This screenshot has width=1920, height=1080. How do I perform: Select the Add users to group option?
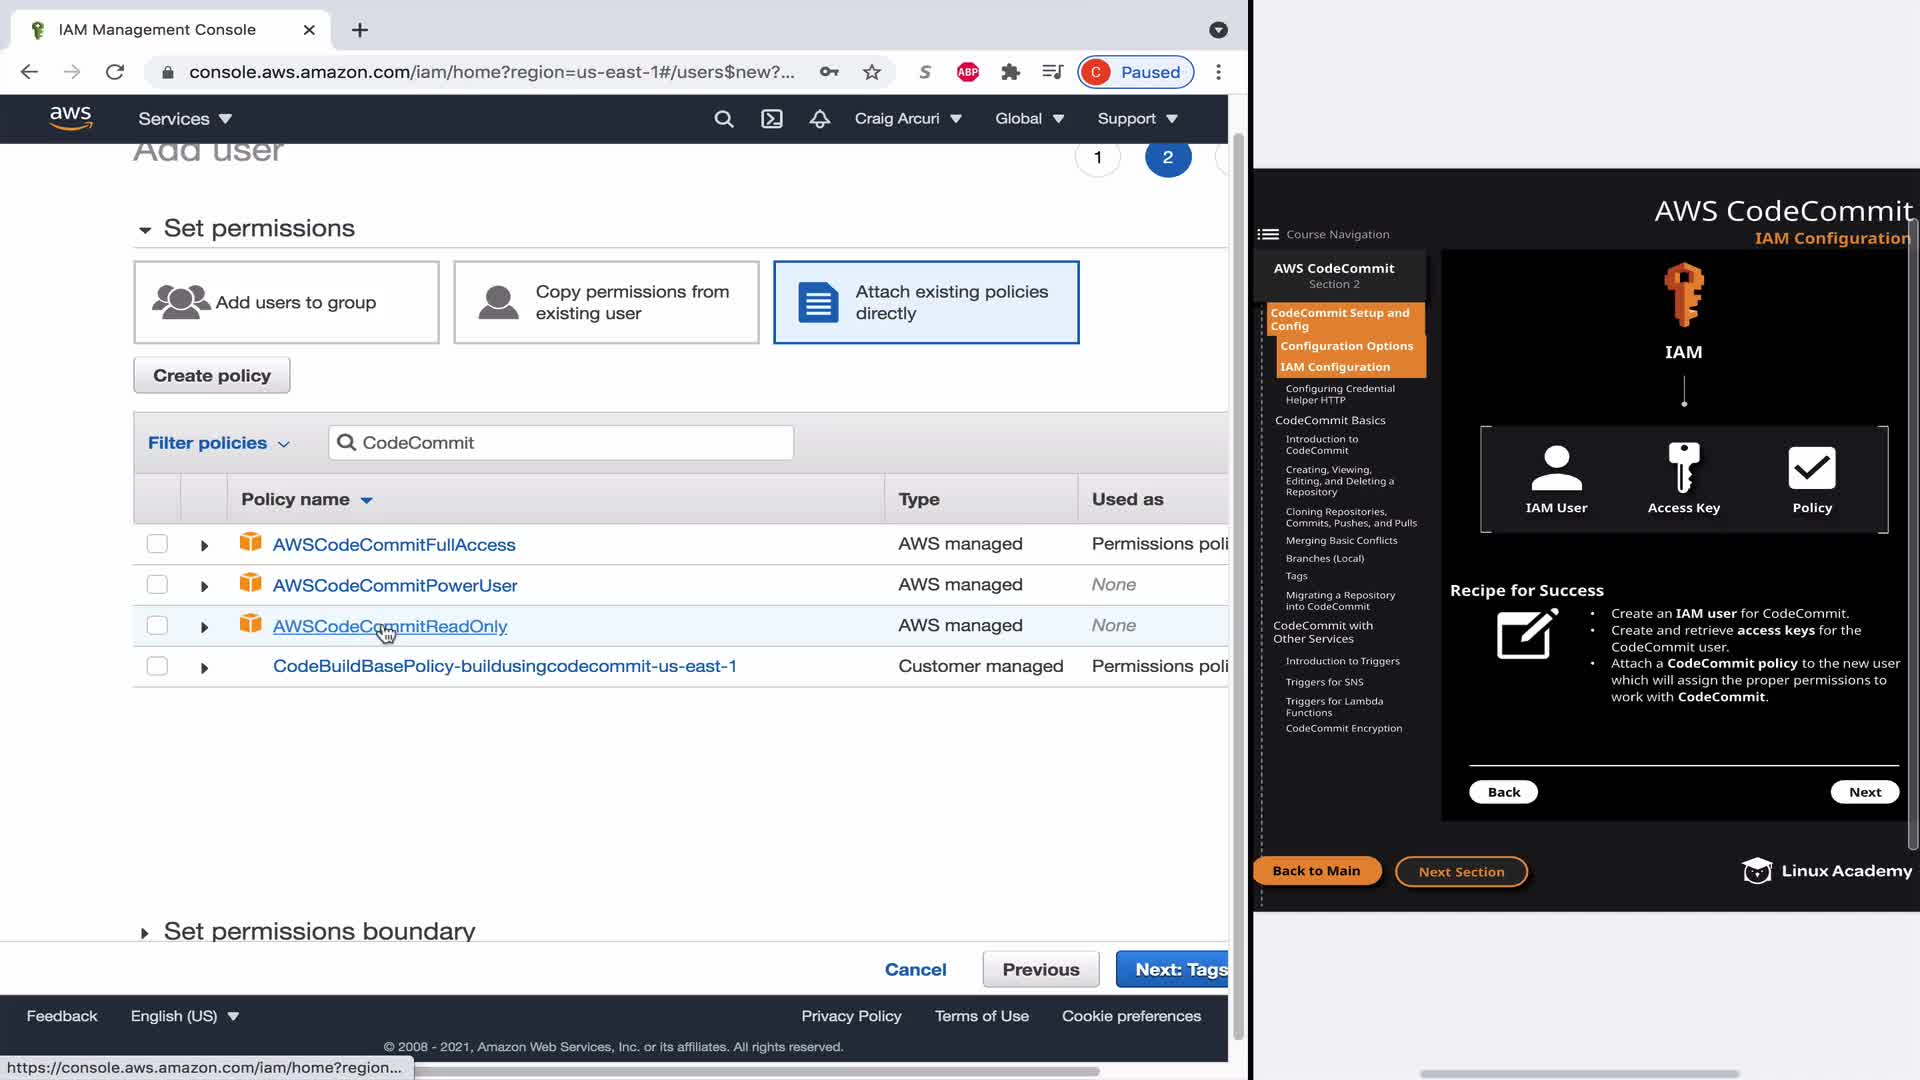pyautogui.click(x=286, y=302)
